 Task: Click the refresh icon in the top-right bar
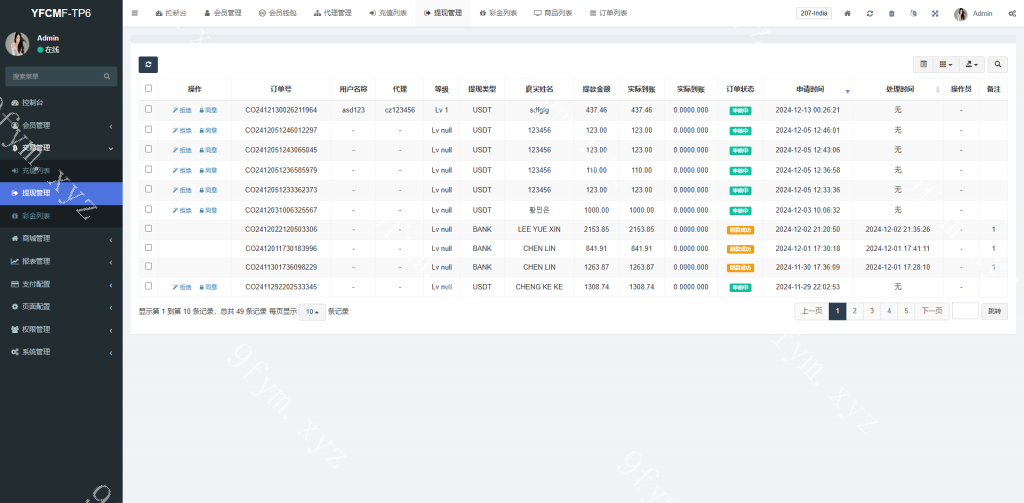(870, 13)
